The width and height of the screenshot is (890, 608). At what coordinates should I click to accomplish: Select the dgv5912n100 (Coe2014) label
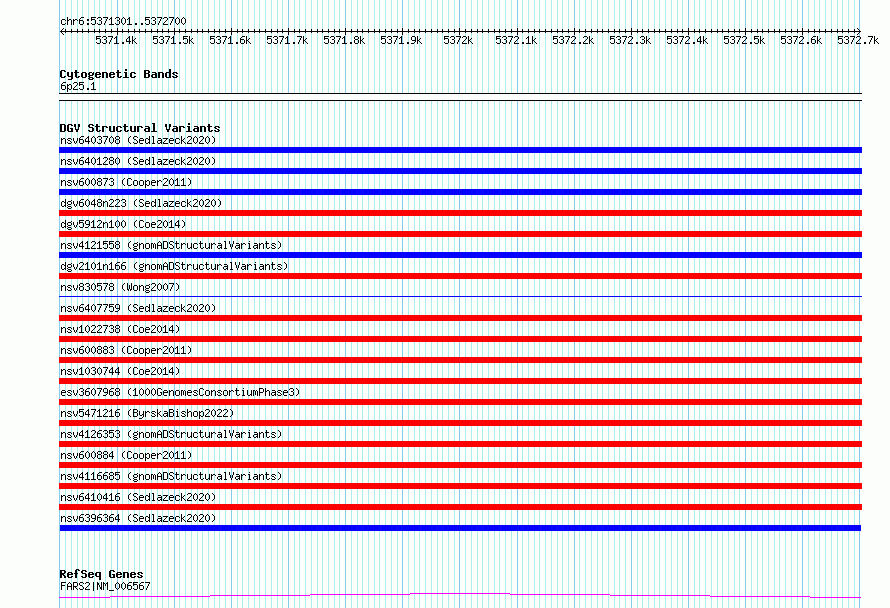pyautogui.click(x=123, y=224)
